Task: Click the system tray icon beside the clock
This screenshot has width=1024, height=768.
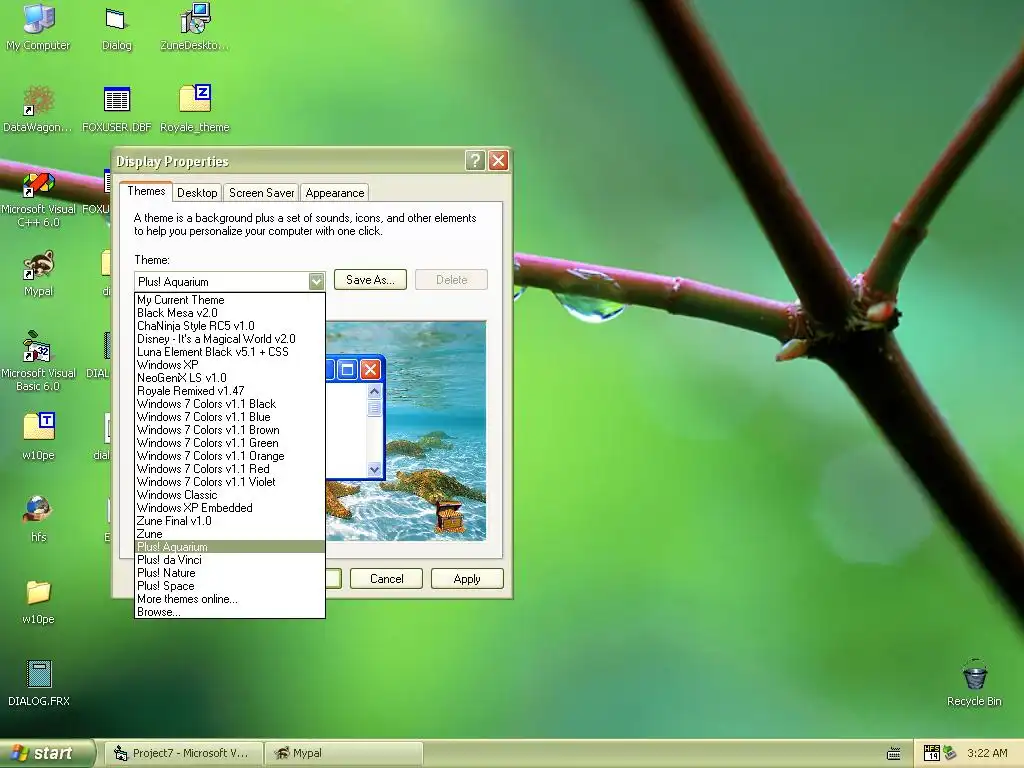Action: [x=950, y=753]
